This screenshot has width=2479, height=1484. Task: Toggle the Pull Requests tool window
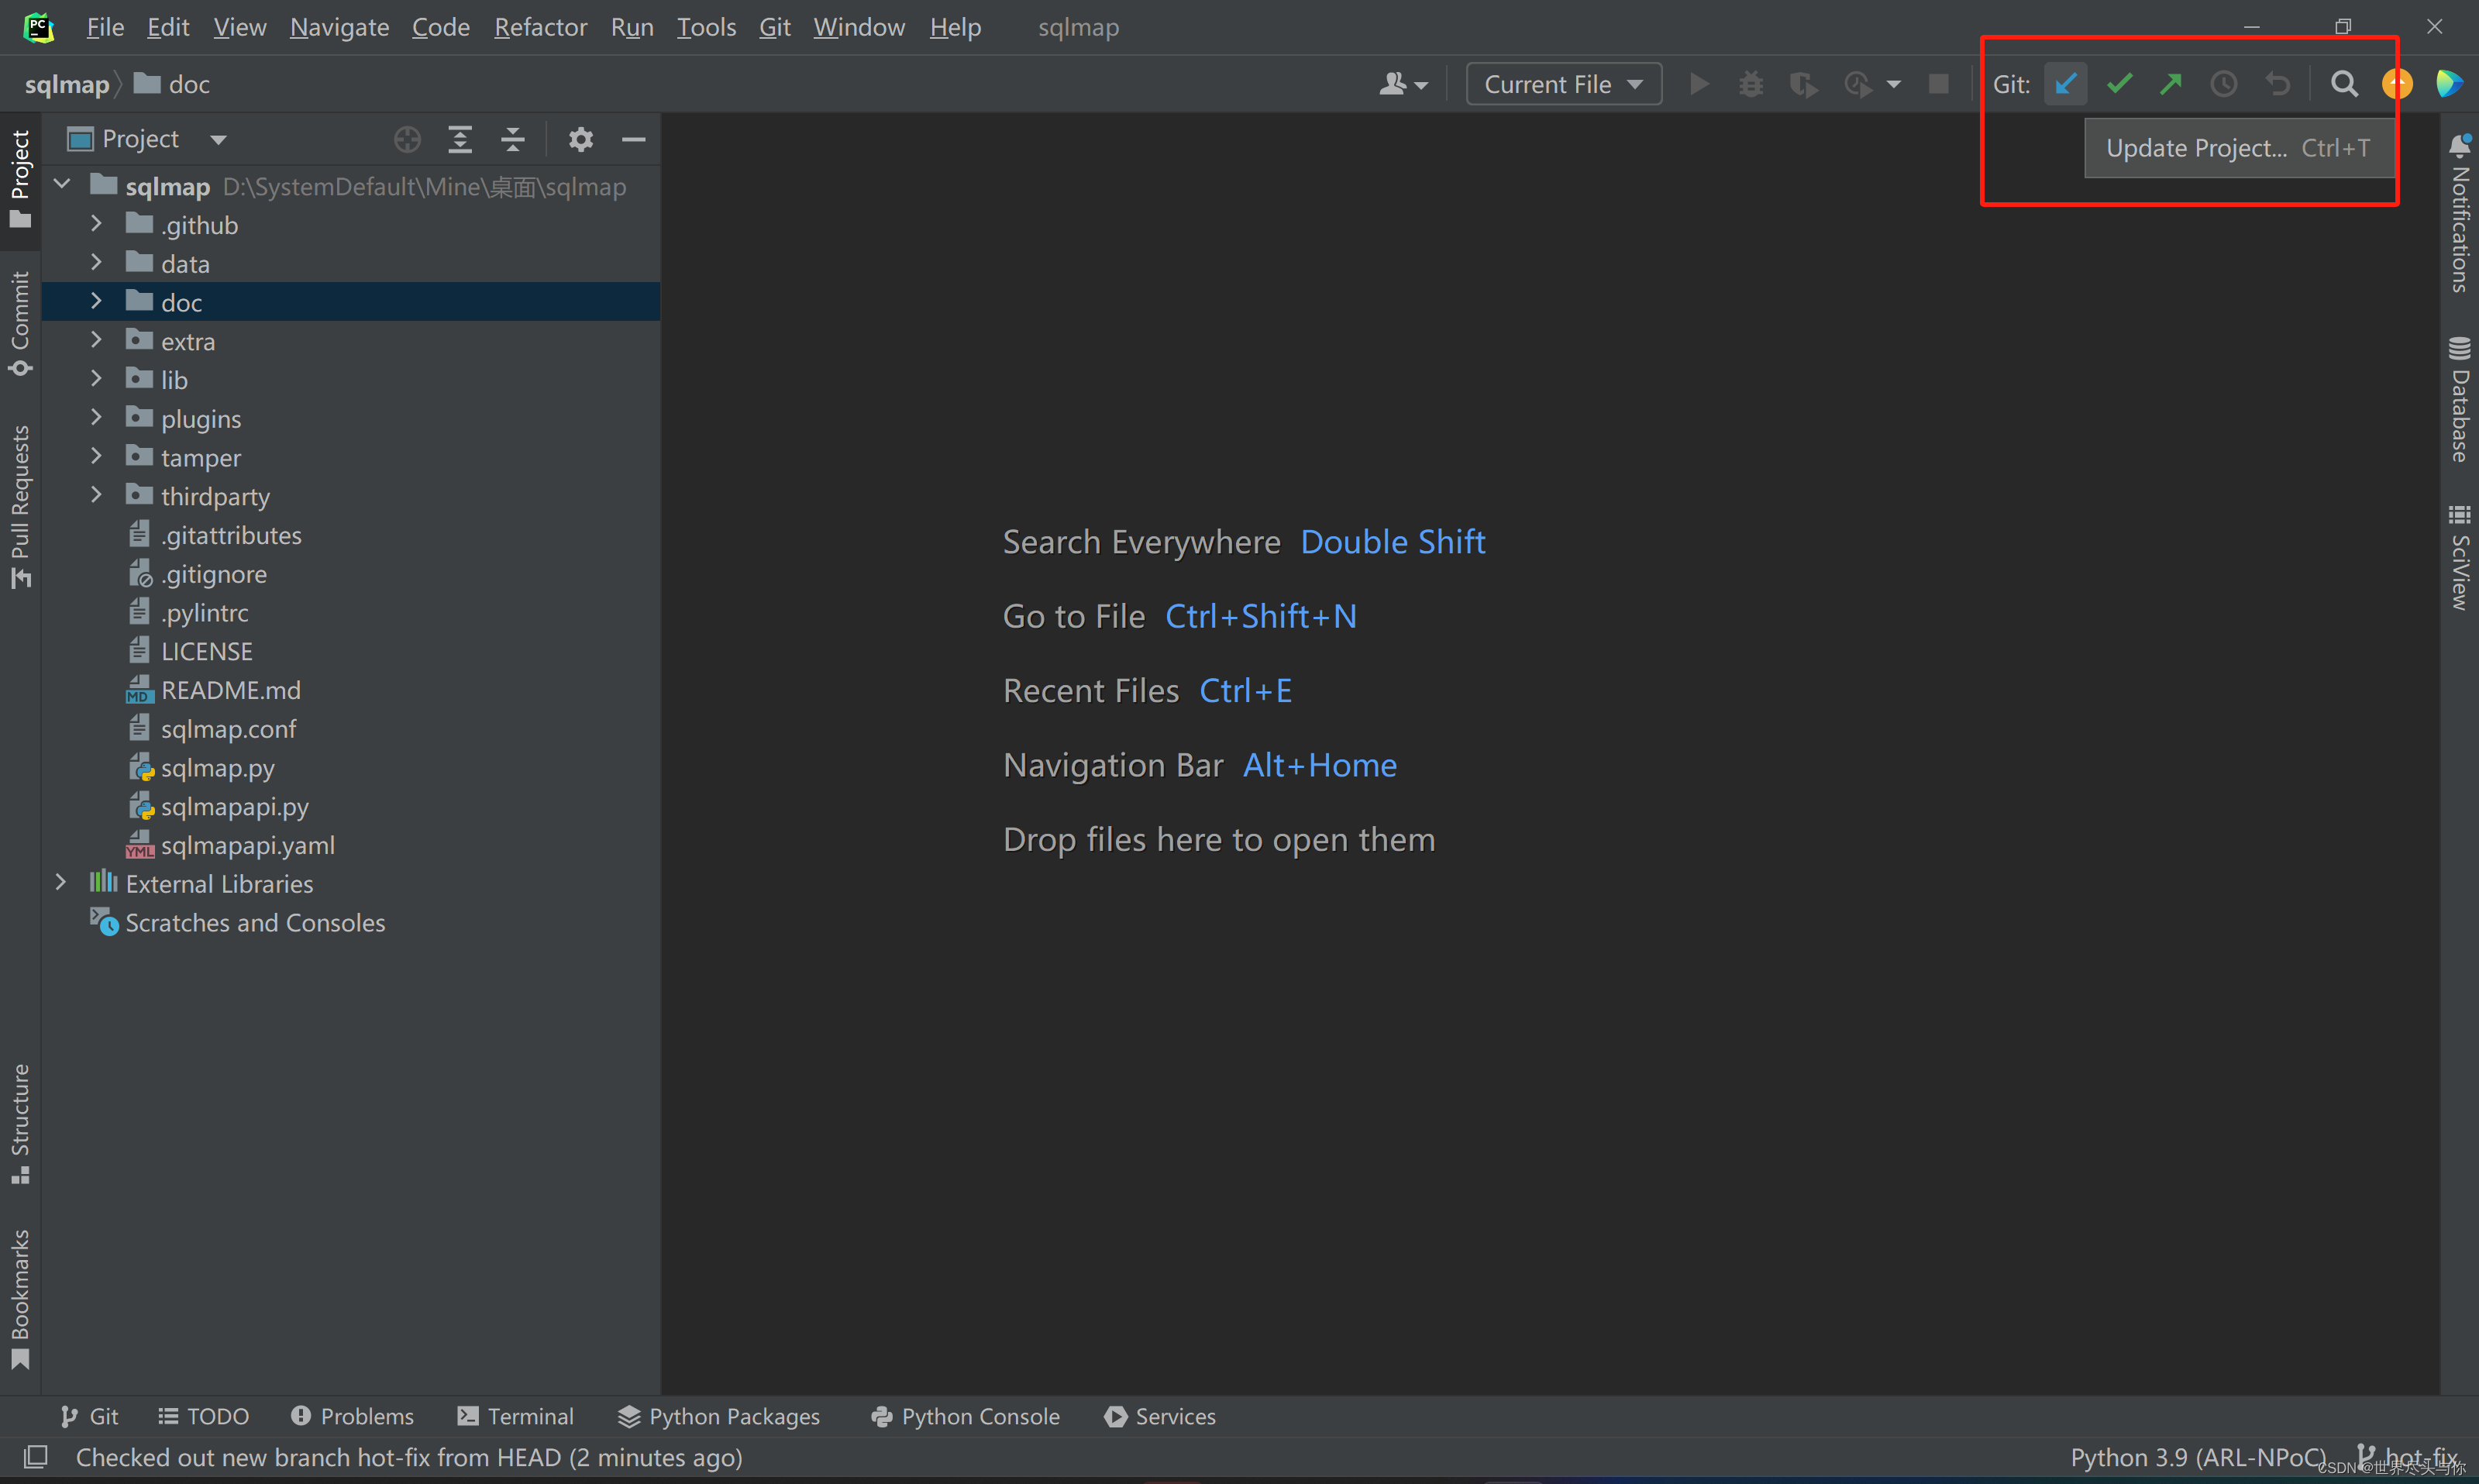pos(20,507)
